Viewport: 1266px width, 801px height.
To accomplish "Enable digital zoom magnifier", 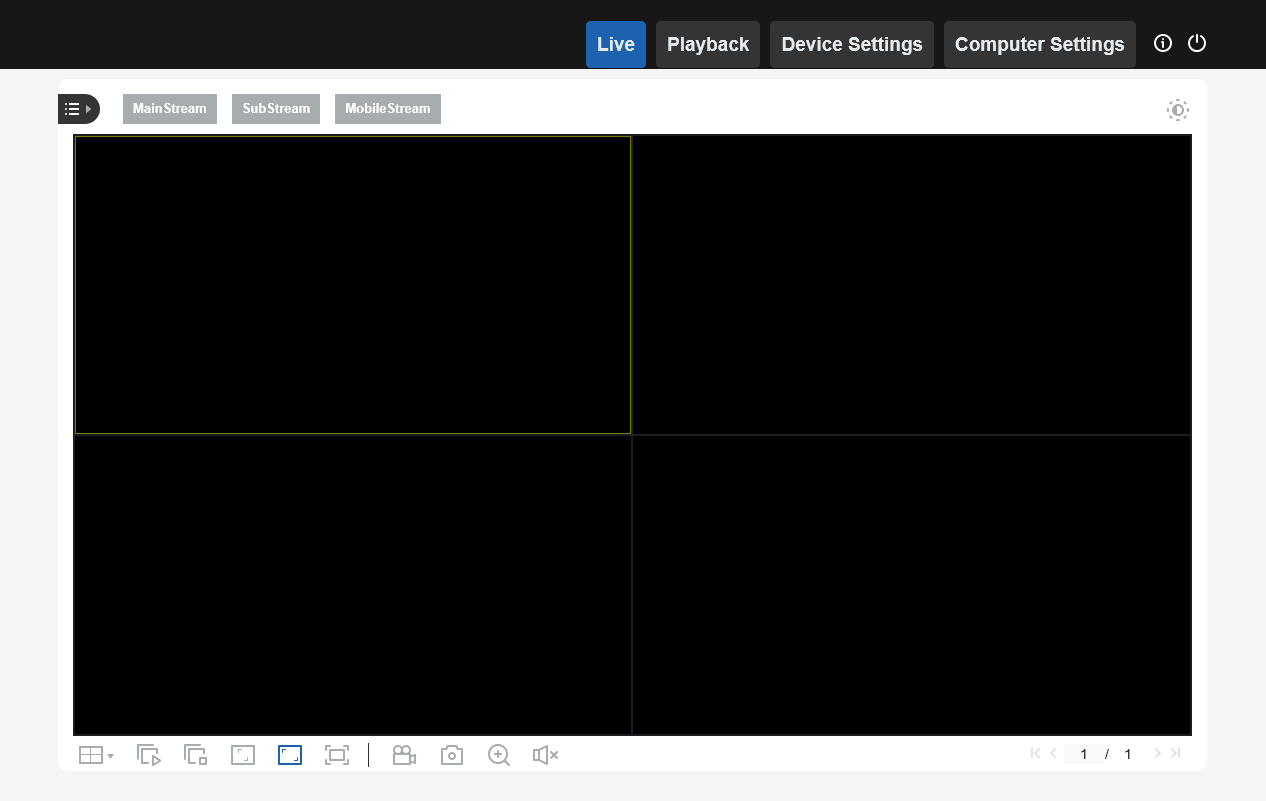I will (x=499, y=755).
